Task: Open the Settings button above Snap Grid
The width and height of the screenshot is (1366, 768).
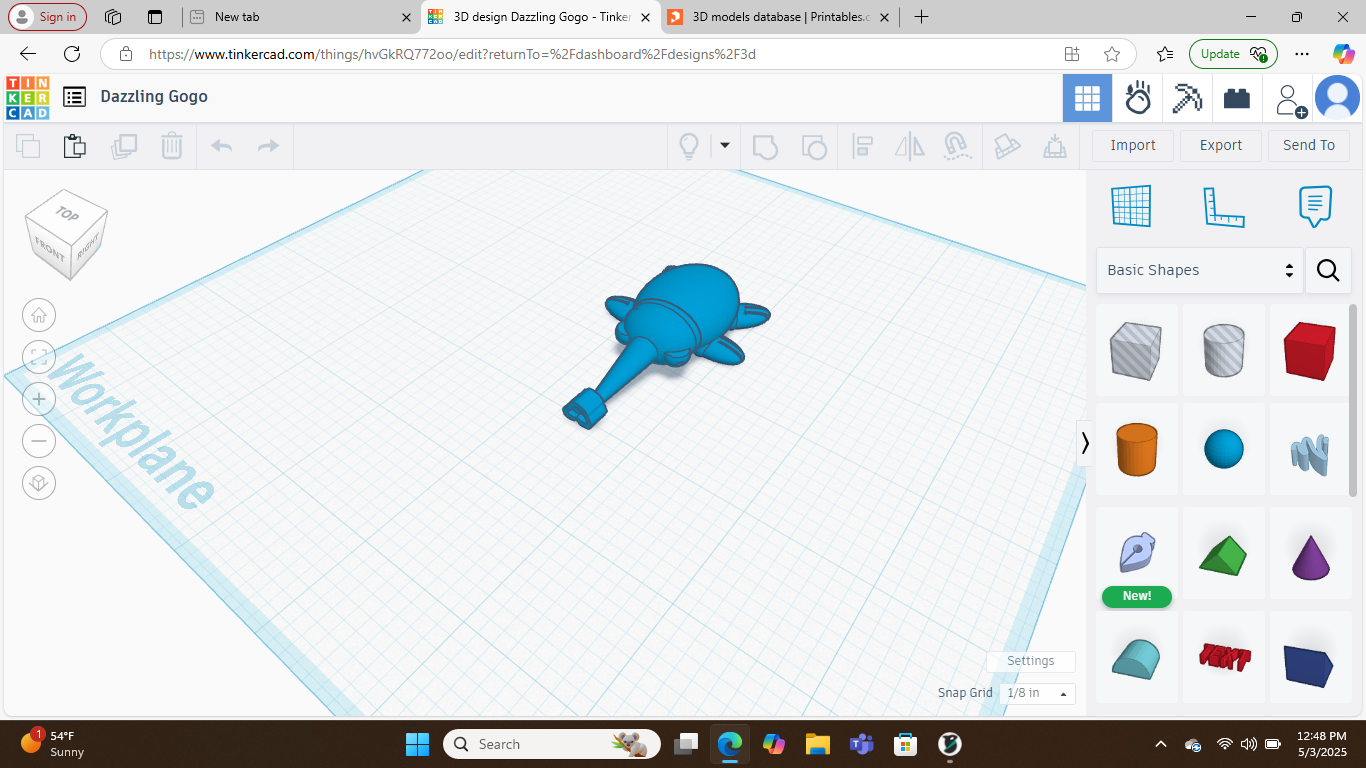Action: point(1031,661)
